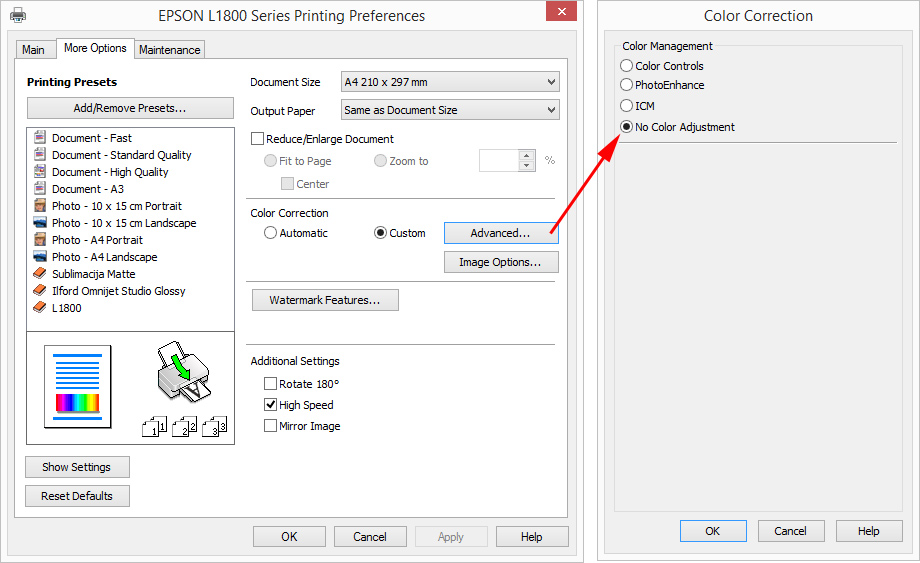Switch to the Maintenance tab
The height and width of the screenshot is (563, 920).
click(x=170, y=50)
